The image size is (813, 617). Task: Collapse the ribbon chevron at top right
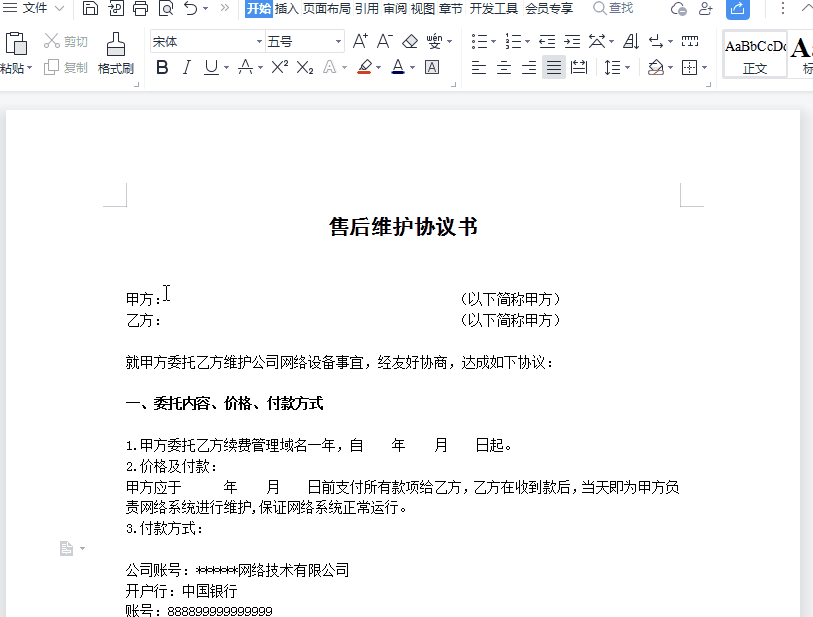pyautogui.click(x=807, y=8)
